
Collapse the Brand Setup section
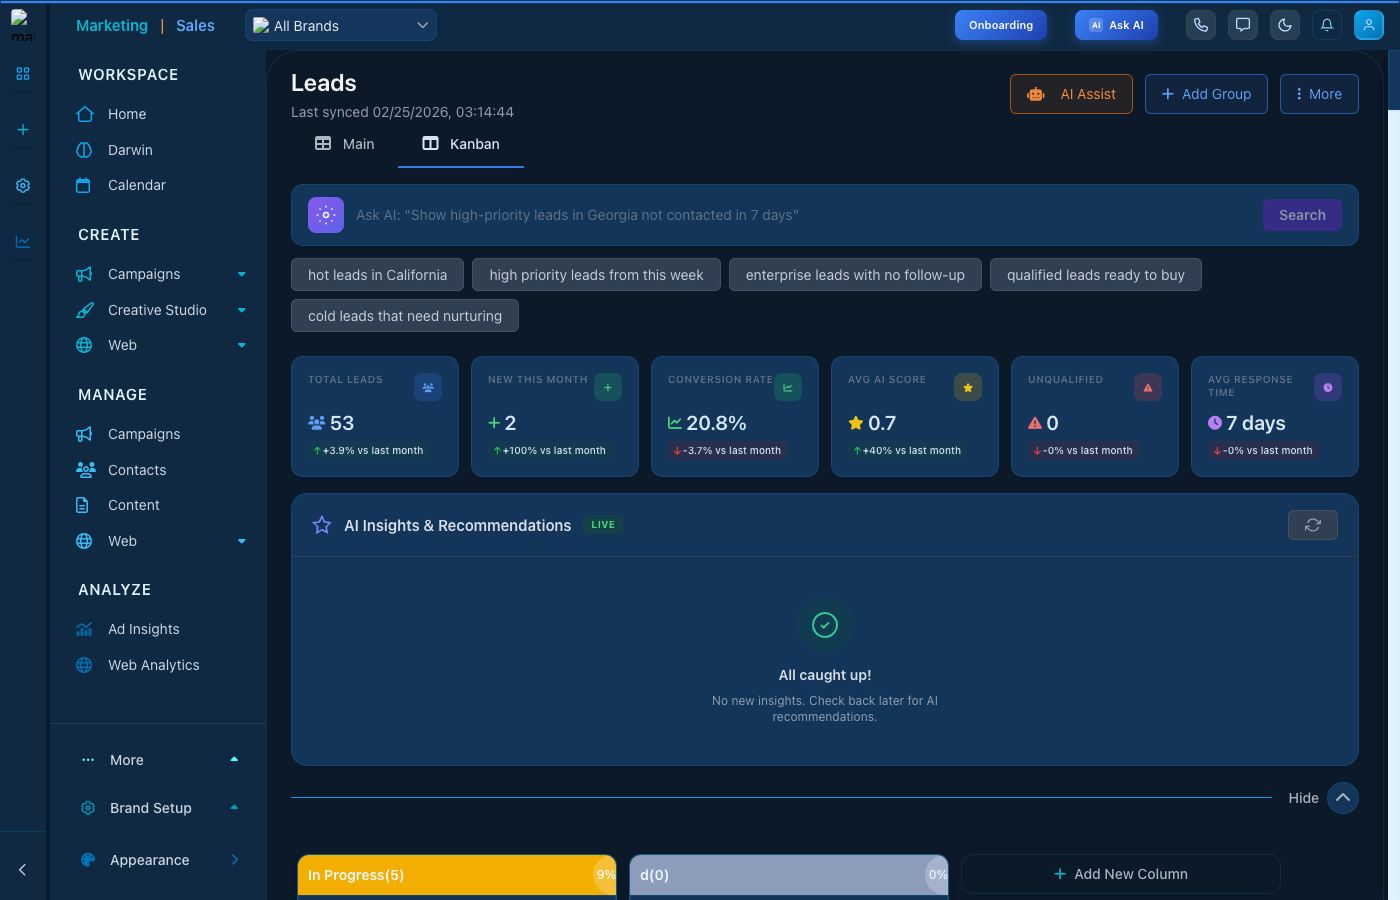point(234,808)
